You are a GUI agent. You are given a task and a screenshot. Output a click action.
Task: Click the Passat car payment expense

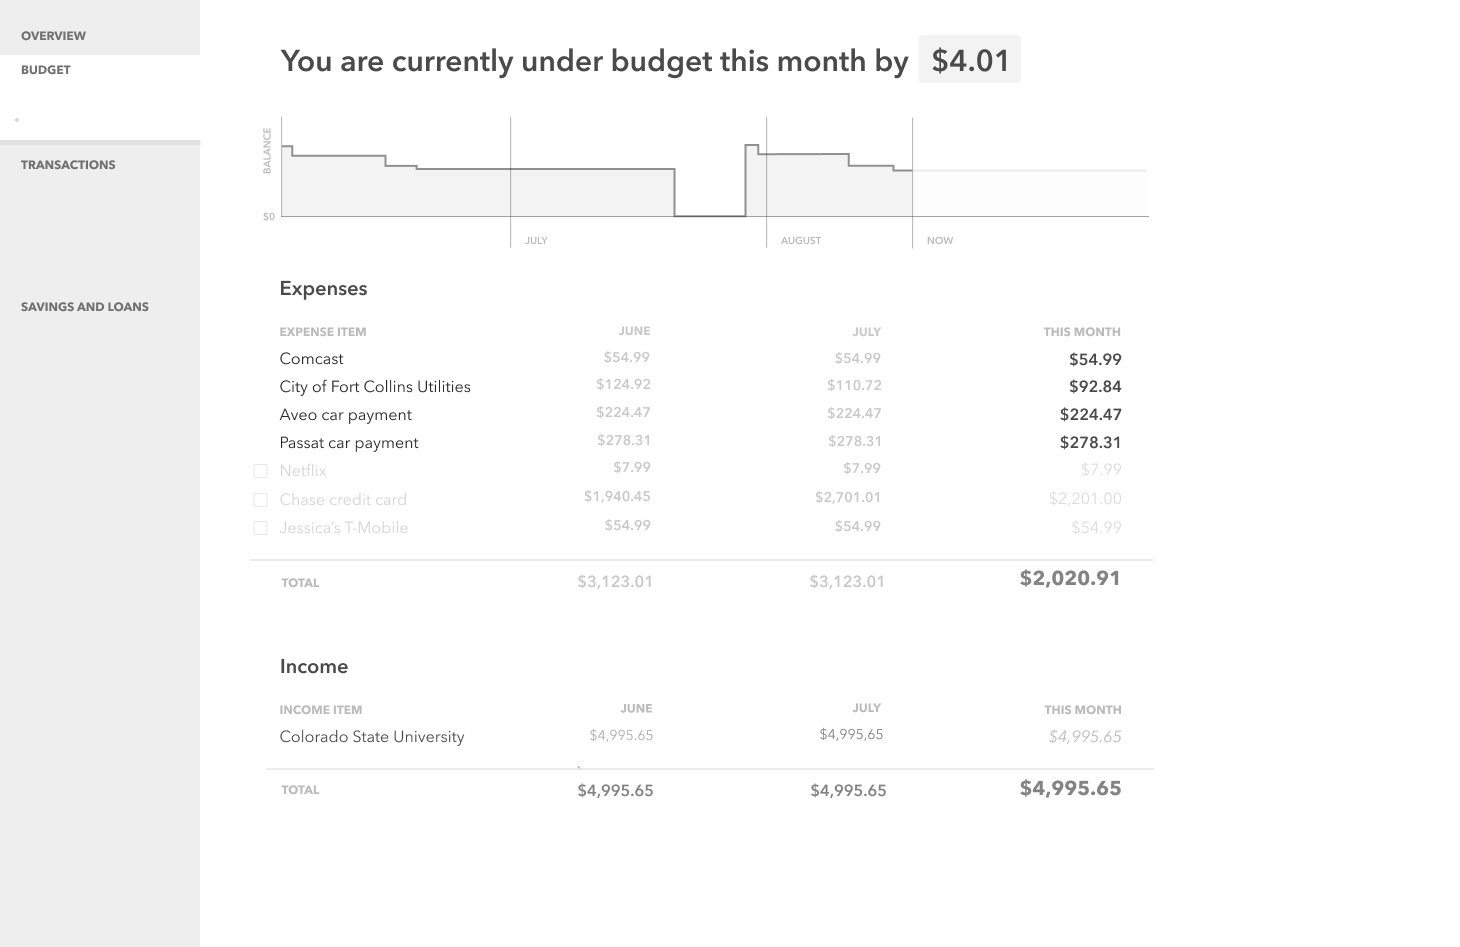[349, 443]
